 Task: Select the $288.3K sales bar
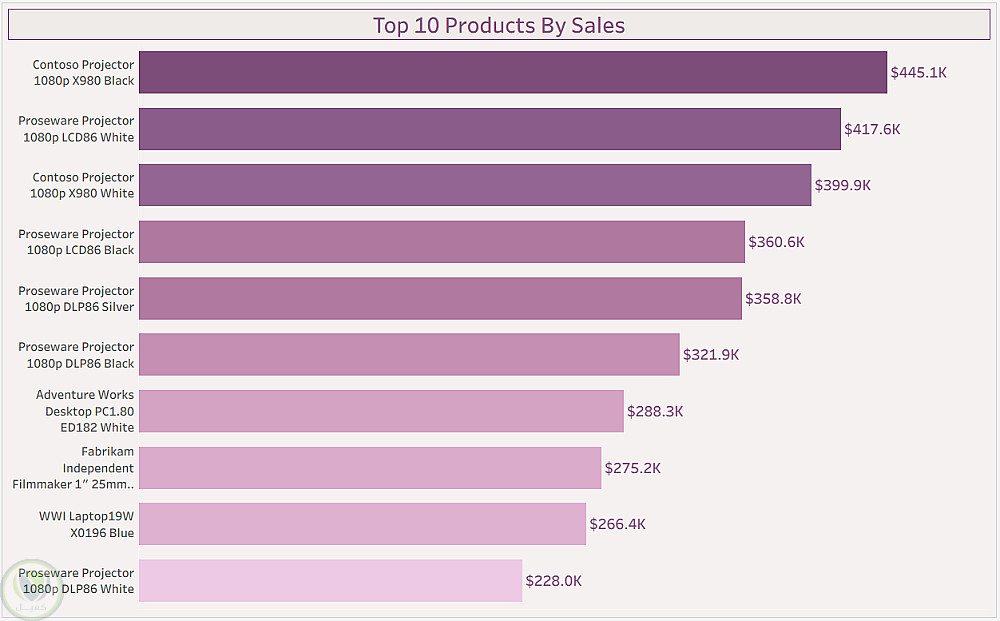tap(381, 411)
